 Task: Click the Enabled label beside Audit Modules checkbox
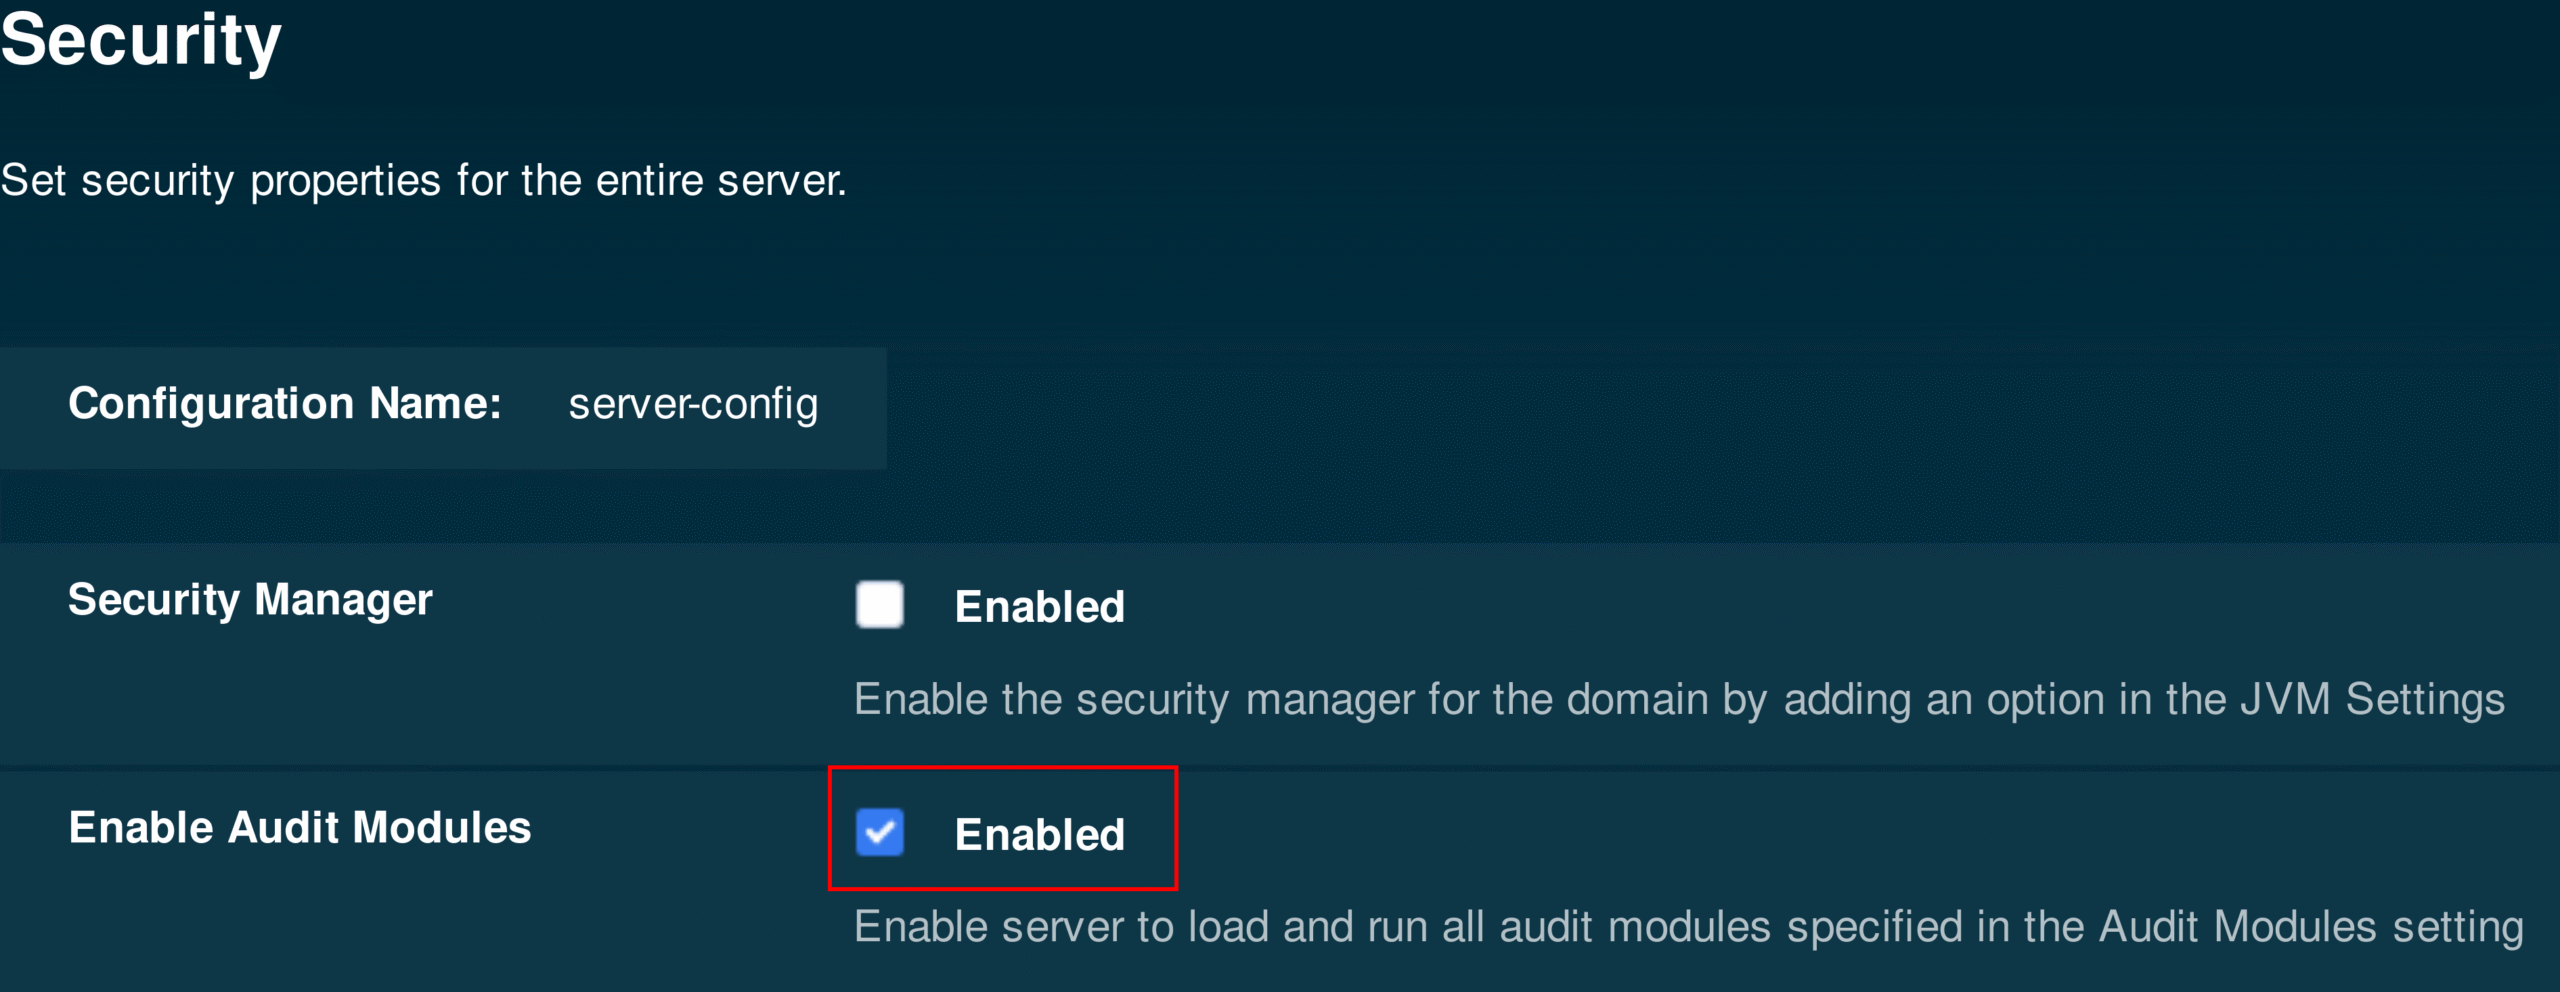1039,835
